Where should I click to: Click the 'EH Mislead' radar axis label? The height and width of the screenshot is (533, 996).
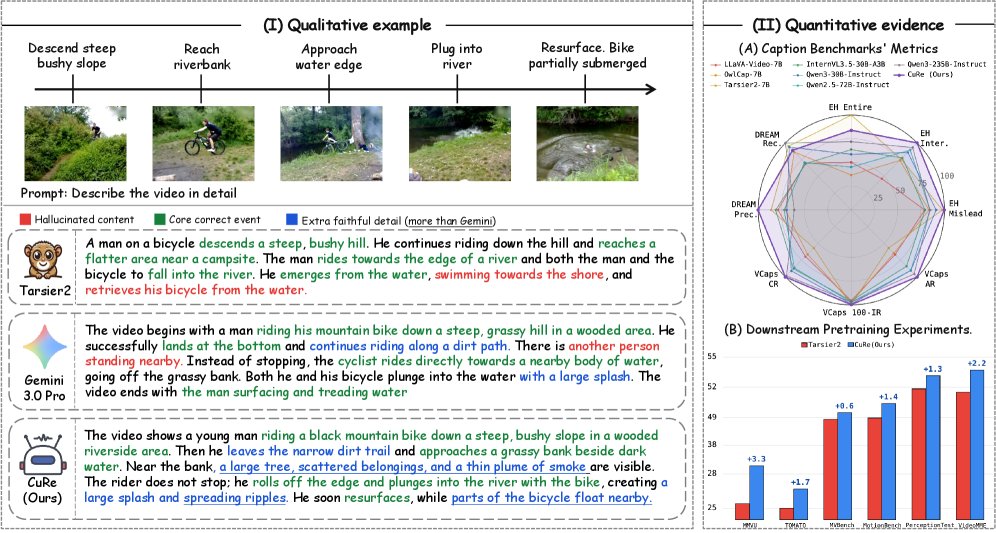[x=965, y=208]
